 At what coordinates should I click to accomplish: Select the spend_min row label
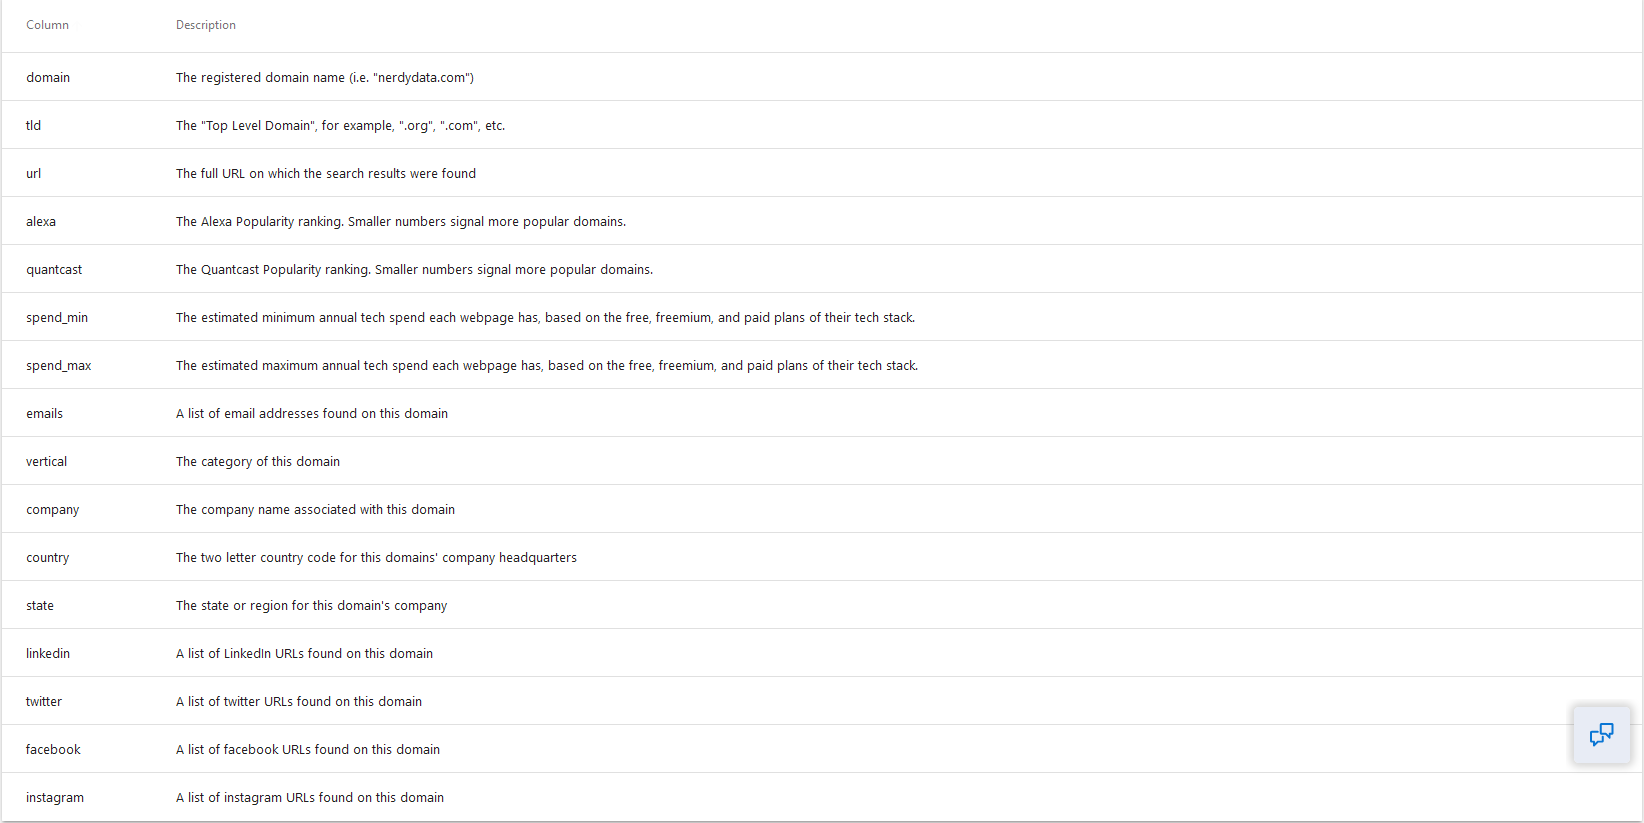click(57, 317)
